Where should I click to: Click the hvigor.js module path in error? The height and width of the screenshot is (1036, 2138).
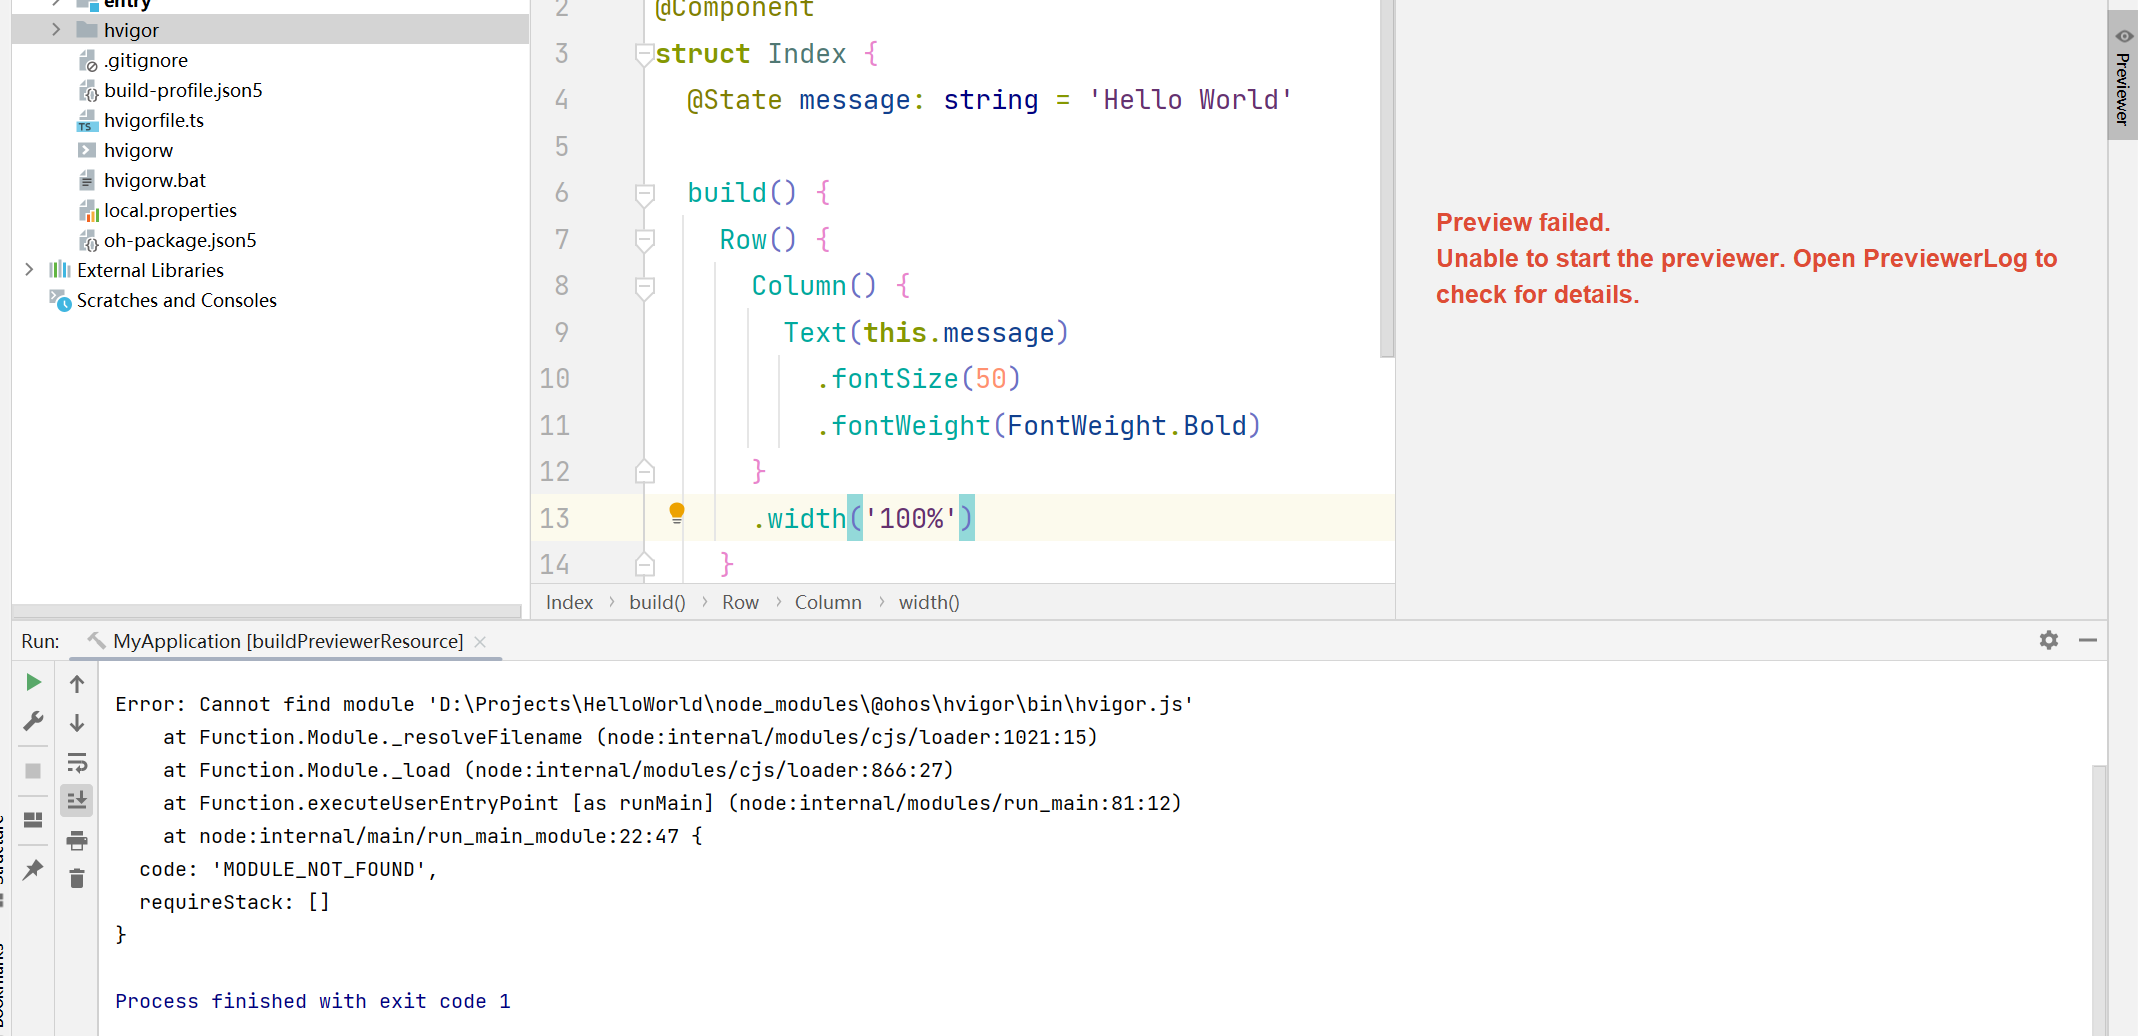(x=810, y=704)
